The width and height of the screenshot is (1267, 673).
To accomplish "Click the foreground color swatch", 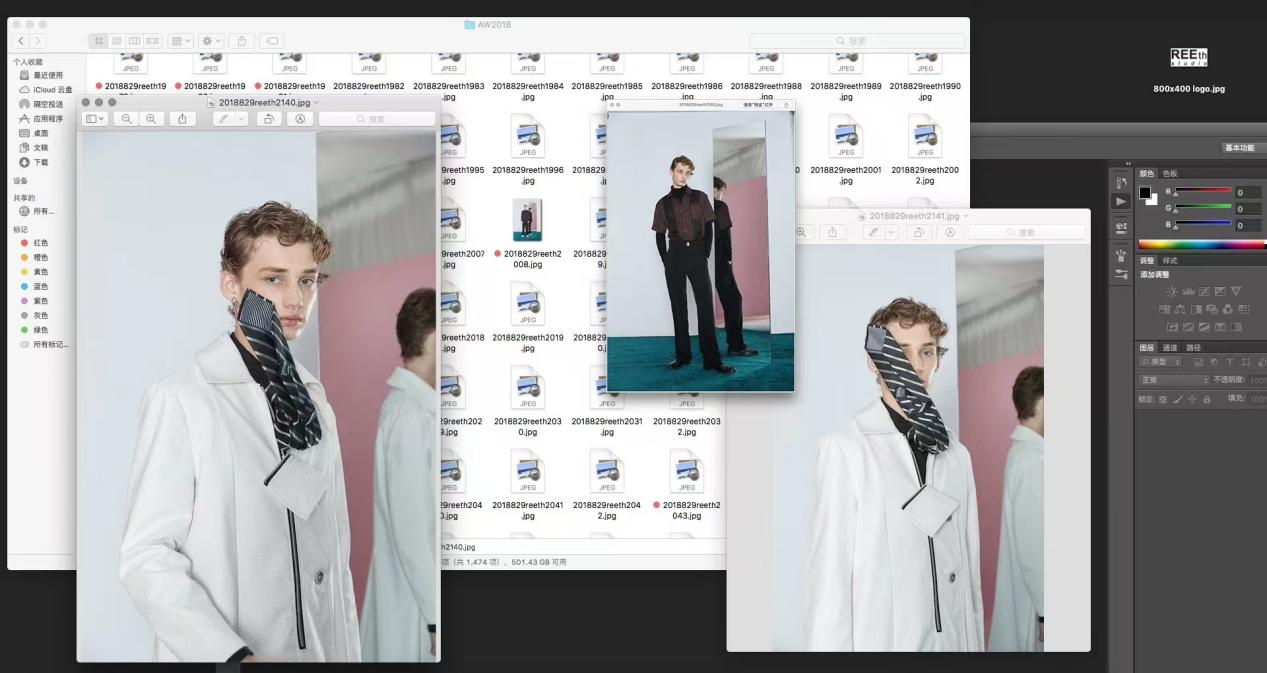I will coord(1145,192).
